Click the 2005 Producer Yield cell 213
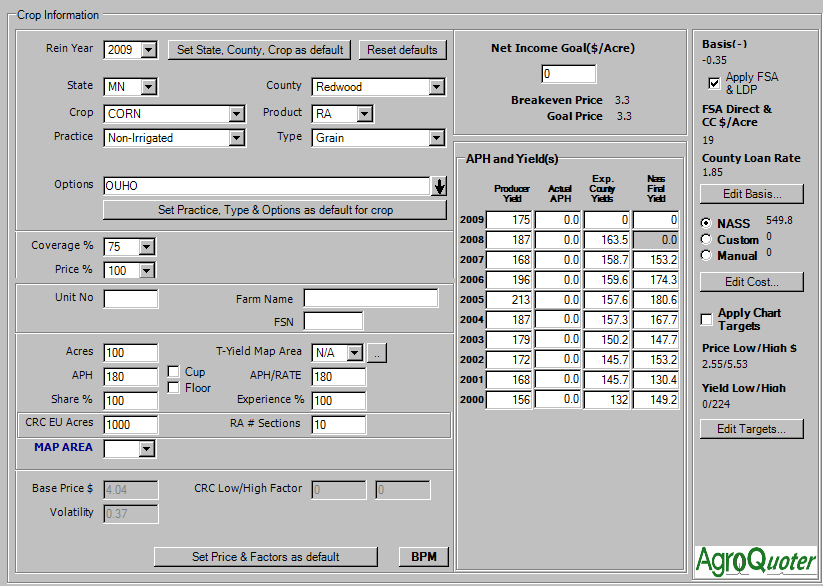Viewport: 823px width, 586px height. [x=509, y=300]
